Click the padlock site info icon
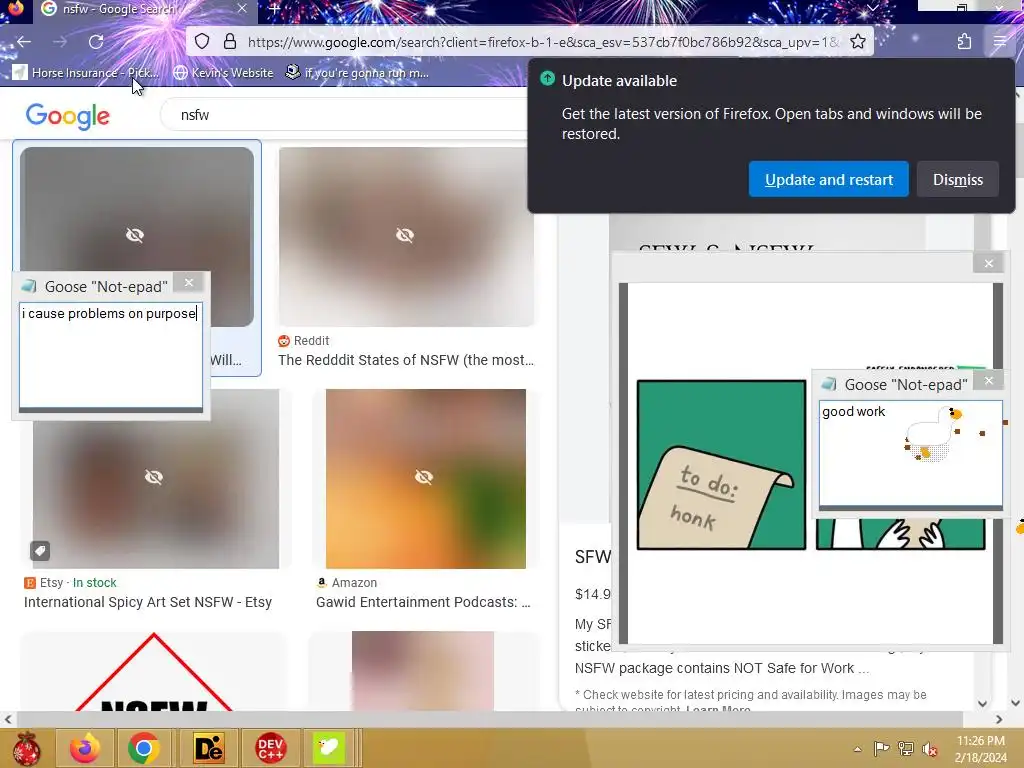Viewport: 1024px width, 768px height. click(230, 42)
